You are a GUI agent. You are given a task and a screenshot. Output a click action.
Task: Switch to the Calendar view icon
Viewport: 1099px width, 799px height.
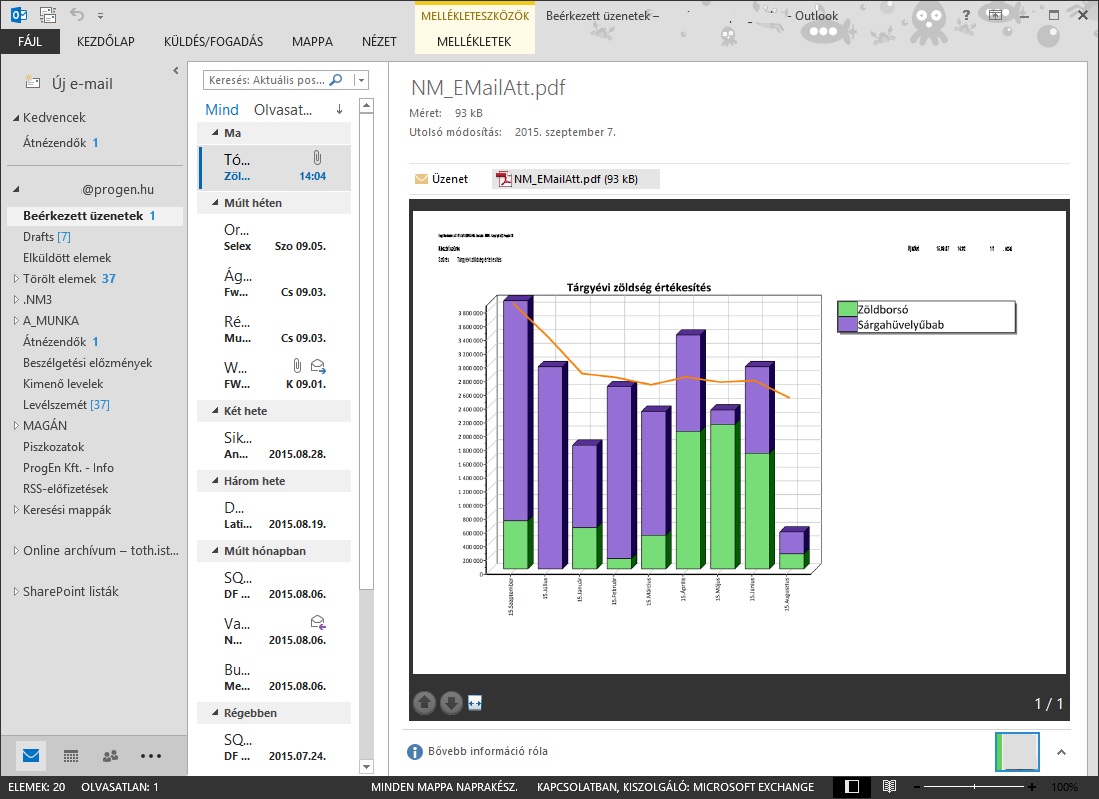click(x=71, y=756)
